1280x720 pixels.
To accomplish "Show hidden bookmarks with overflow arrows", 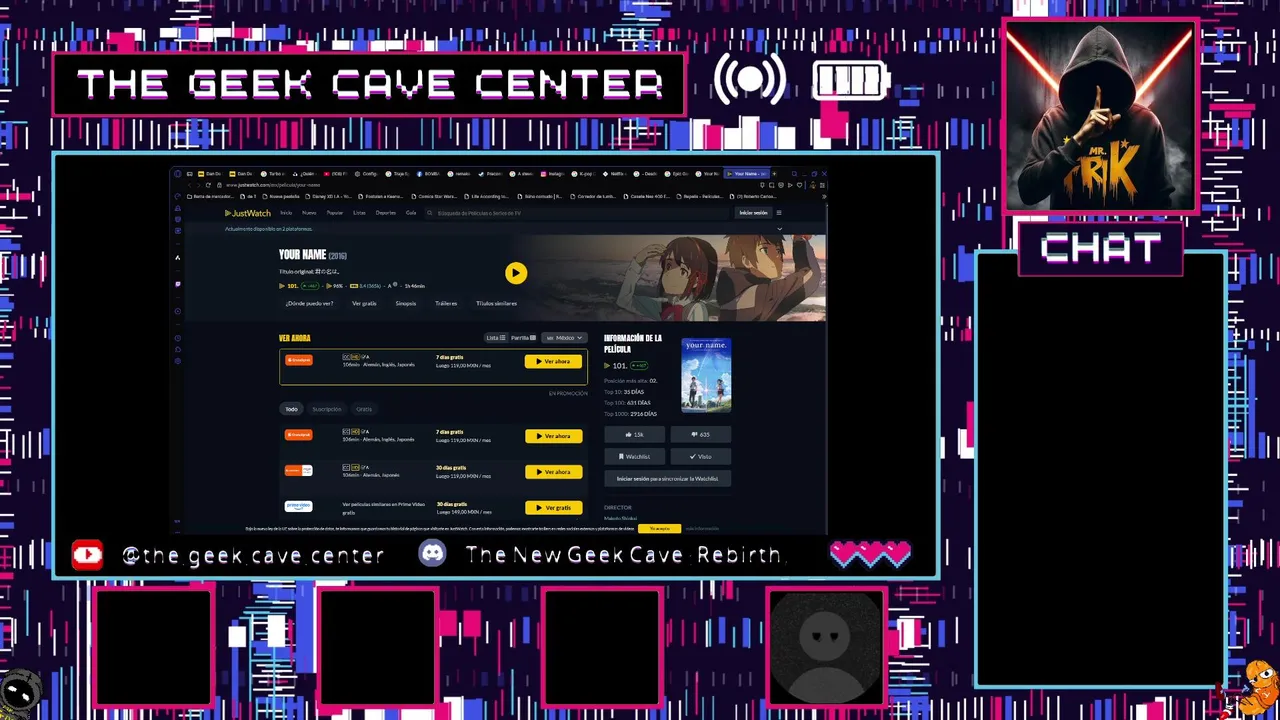I will [825, 197].
